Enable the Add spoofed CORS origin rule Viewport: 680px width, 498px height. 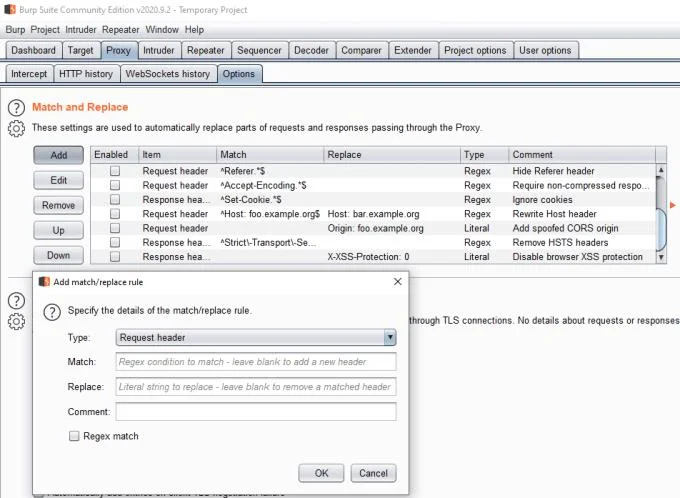point(115,228)
